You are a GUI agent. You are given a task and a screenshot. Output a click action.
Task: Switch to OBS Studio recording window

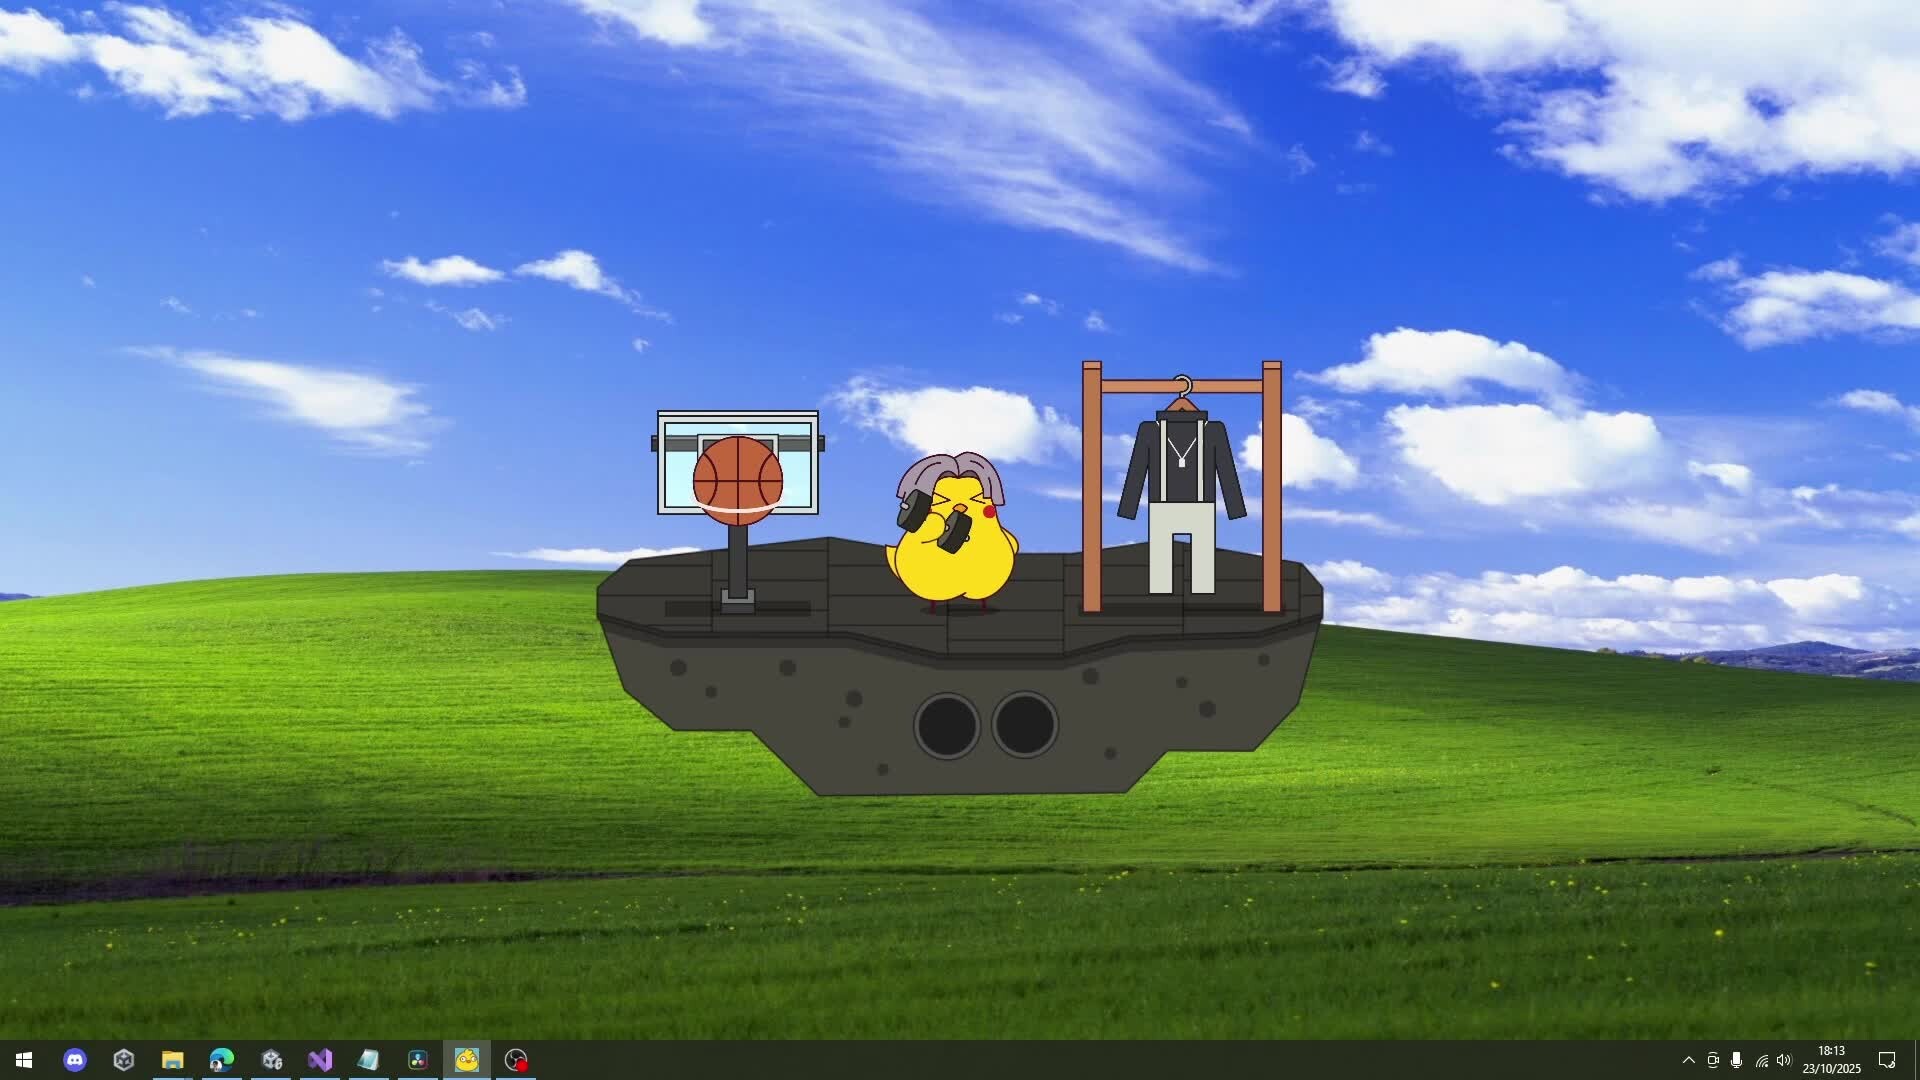tap(516, 1060)
